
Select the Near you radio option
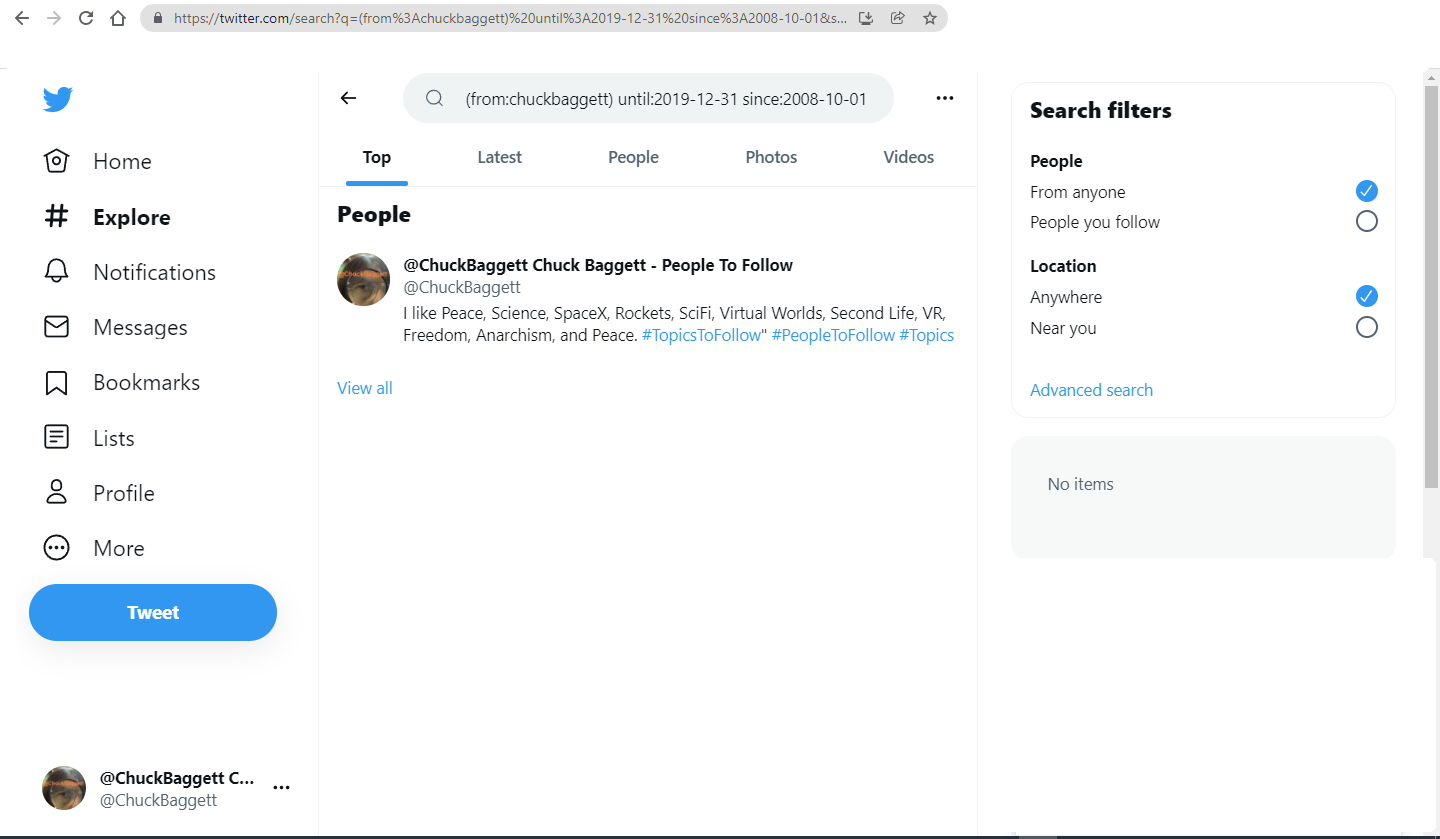[1367, 327]
